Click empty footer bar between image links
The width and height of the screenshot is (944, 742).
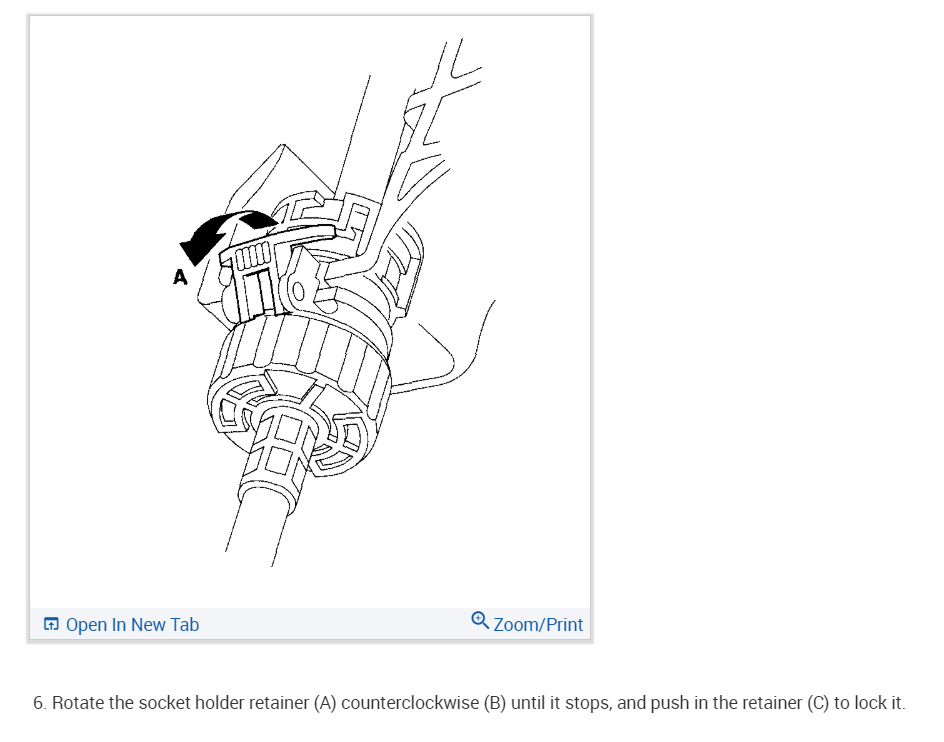(x=335, y=624)
